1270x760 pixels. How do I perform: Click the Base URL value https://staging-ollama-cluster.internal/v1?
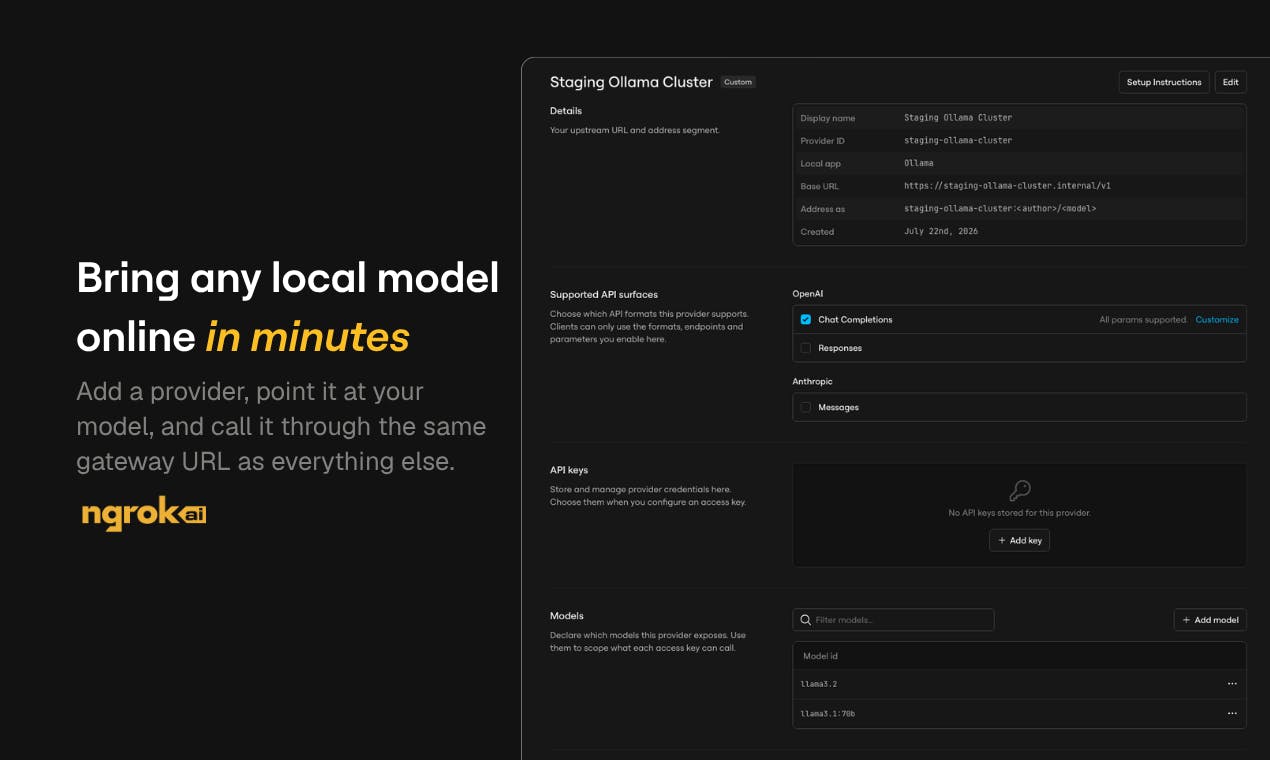click(x=1007, y=186)
